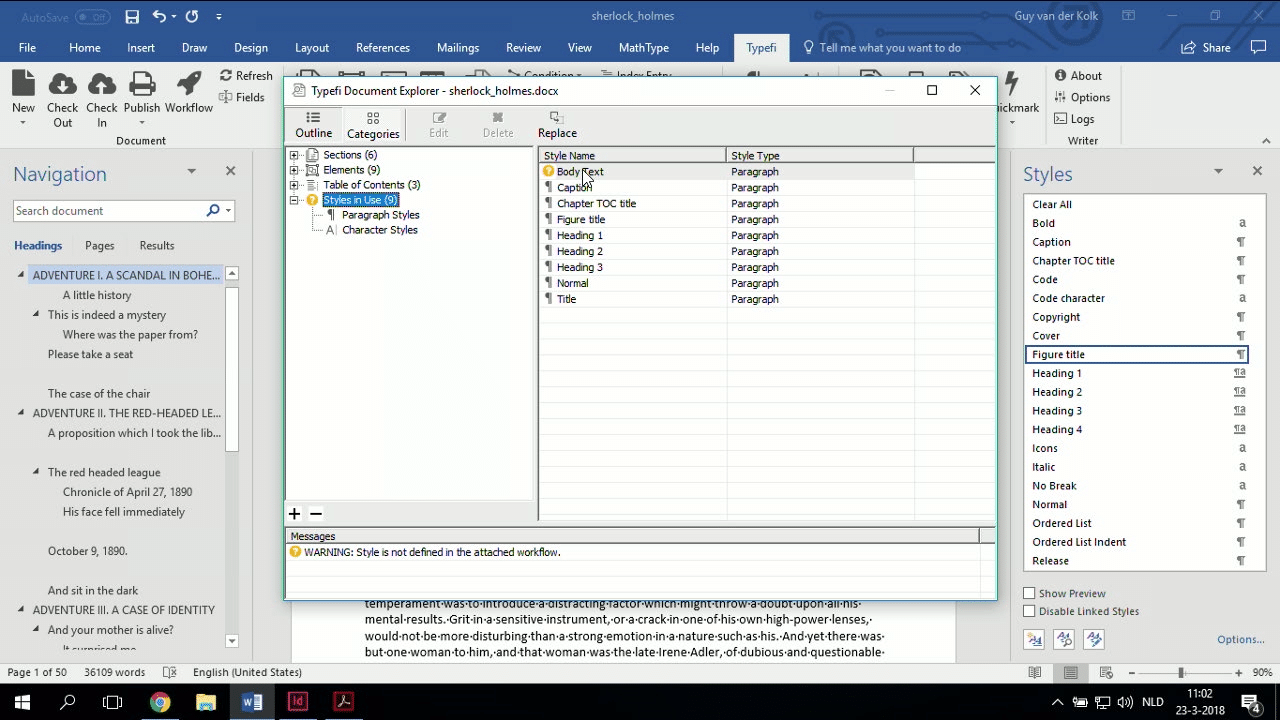
Task: Open the Windows Start menu
Action: pyautogui.click(x=22, y=702)
